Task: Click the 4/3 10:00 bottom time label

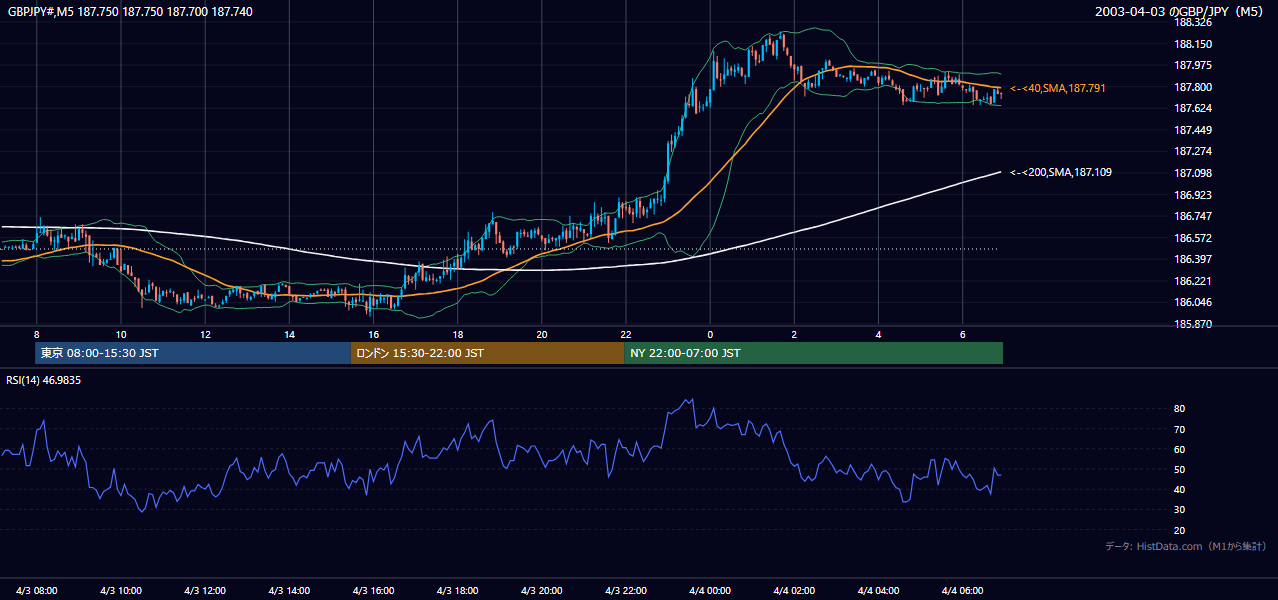Action: click(120, 589)
